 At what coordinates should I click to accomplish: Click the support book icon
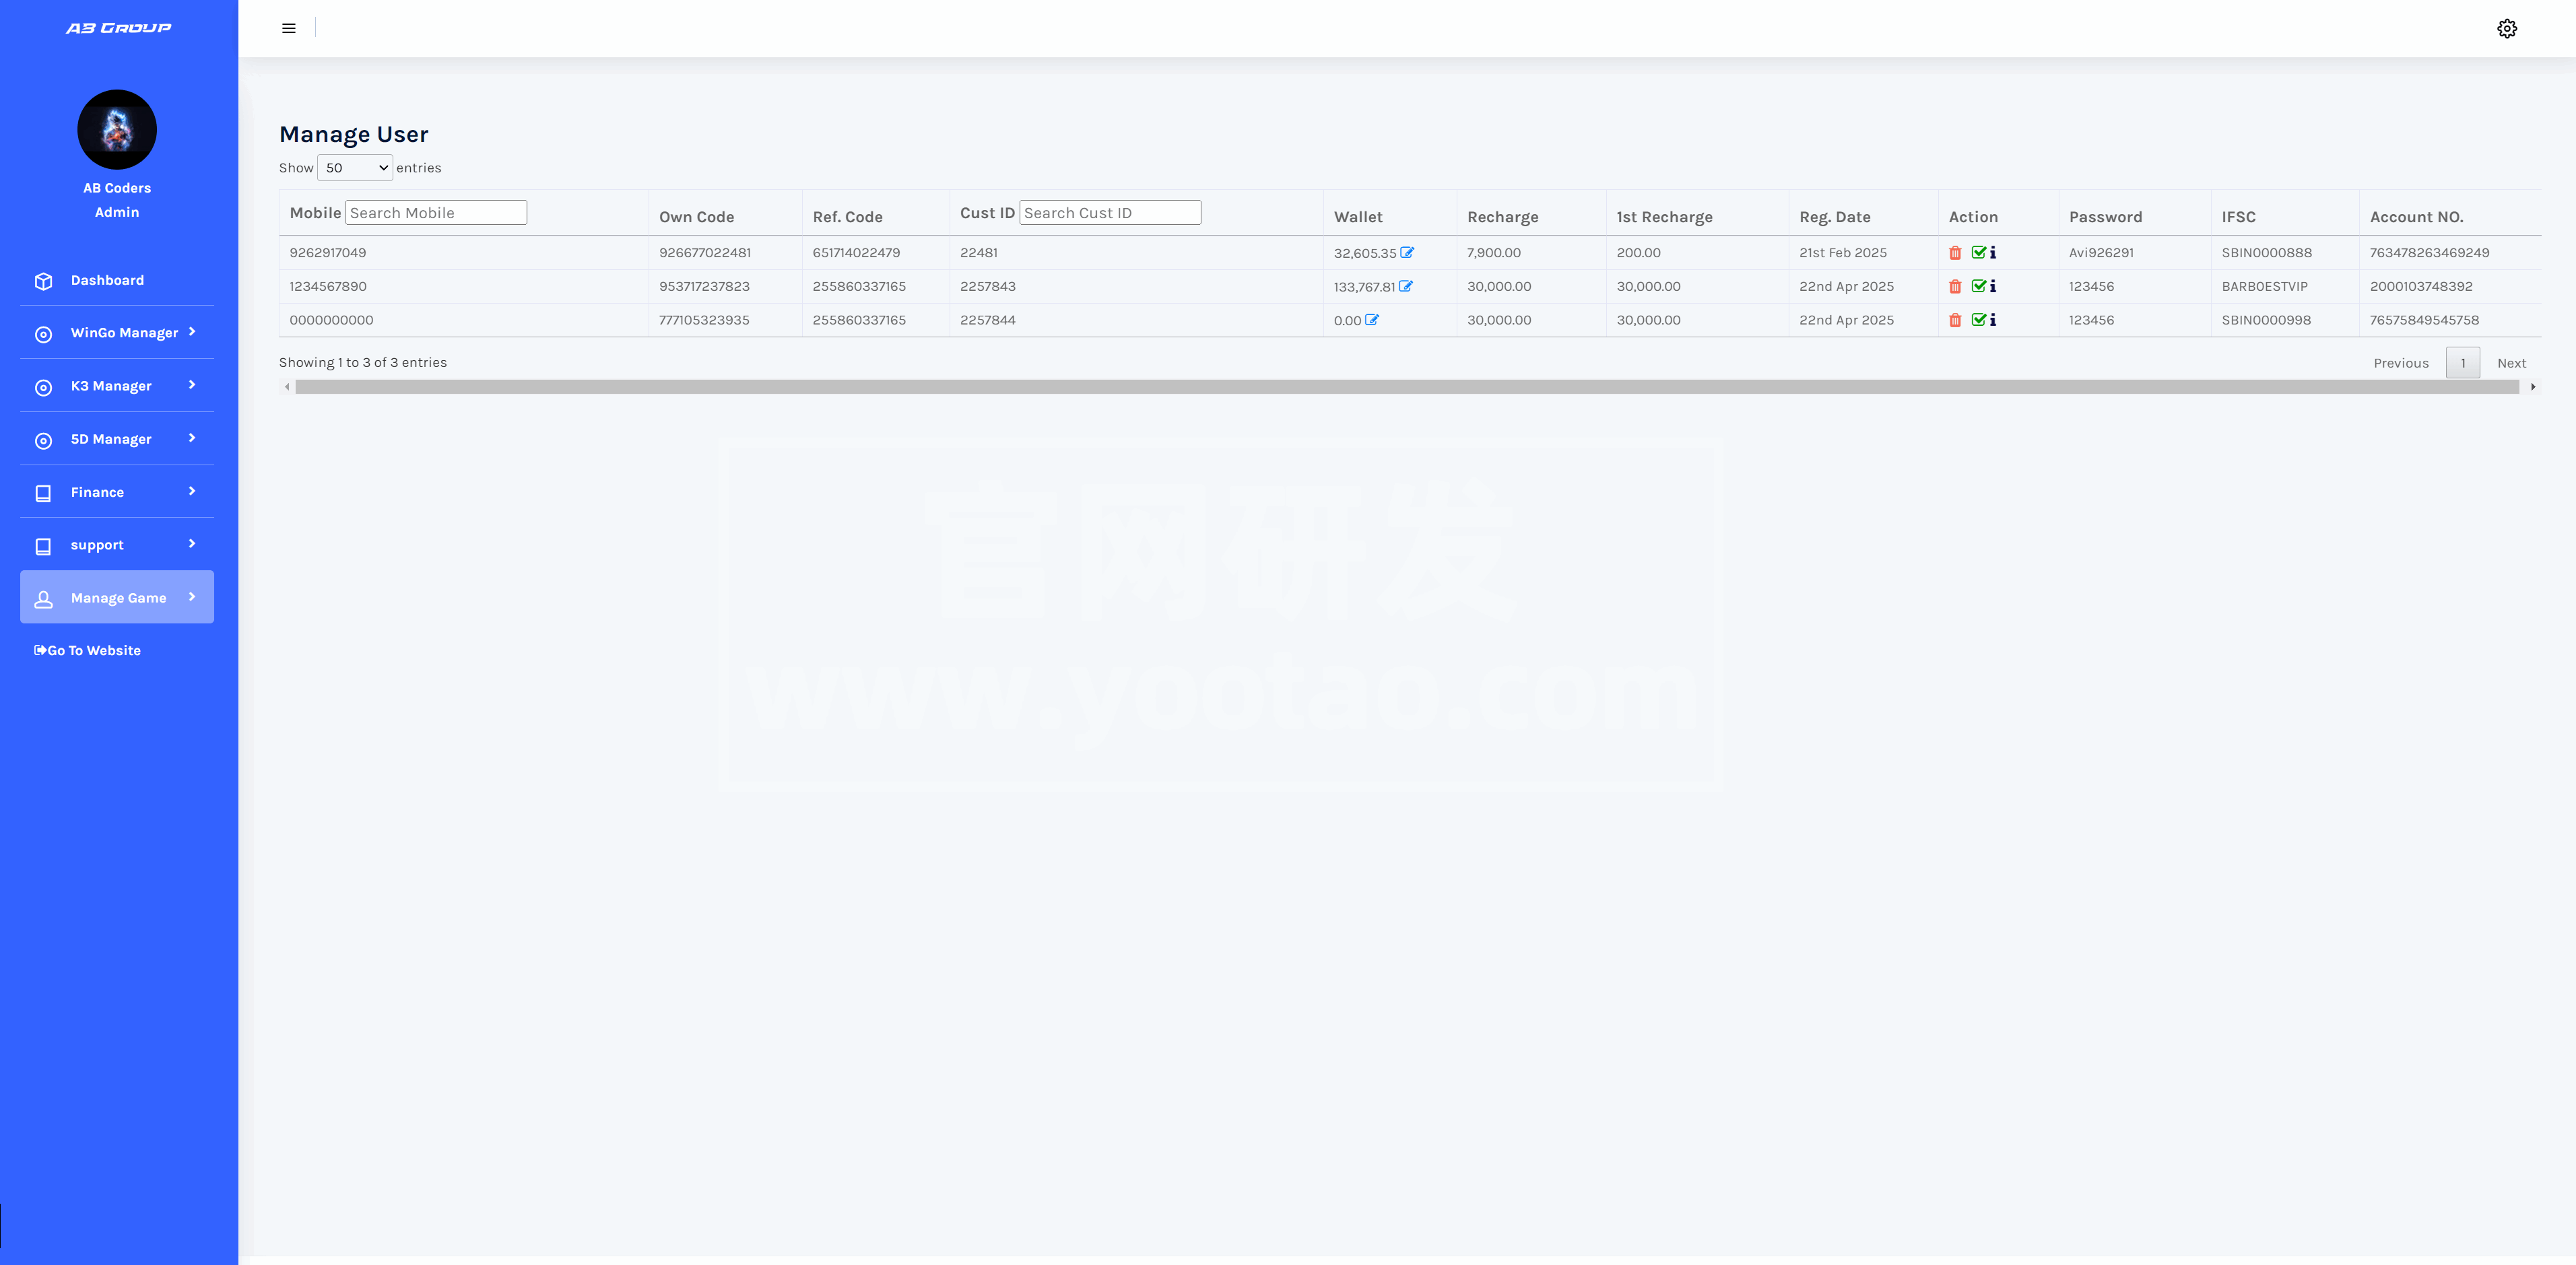point(43,546)
